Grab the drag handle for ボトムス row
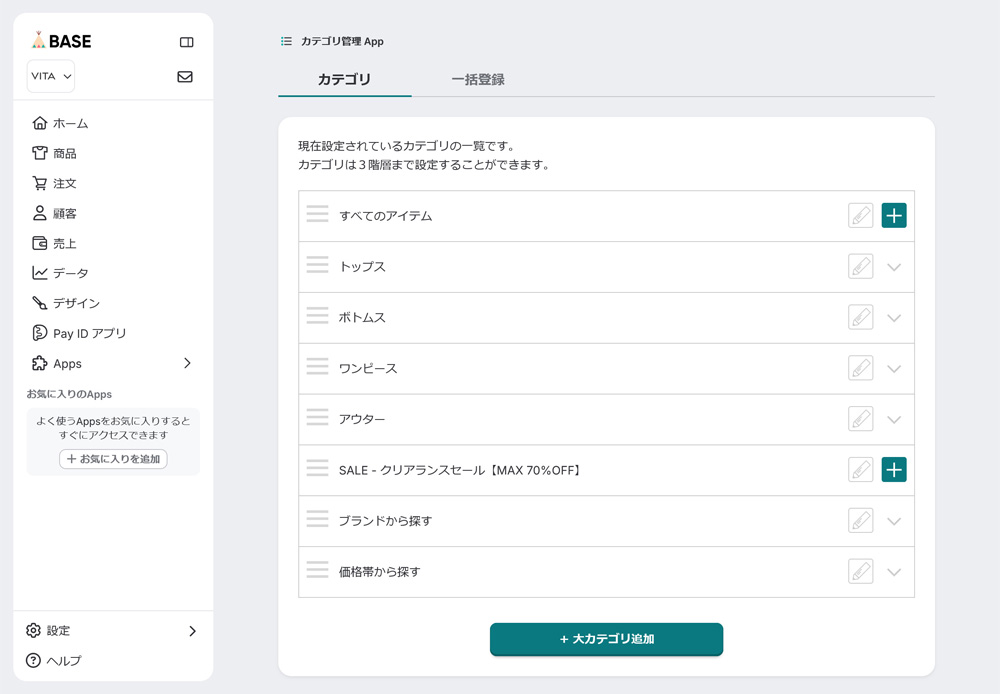The height and width of the screenshot is (694, 1000). point(317,317)
